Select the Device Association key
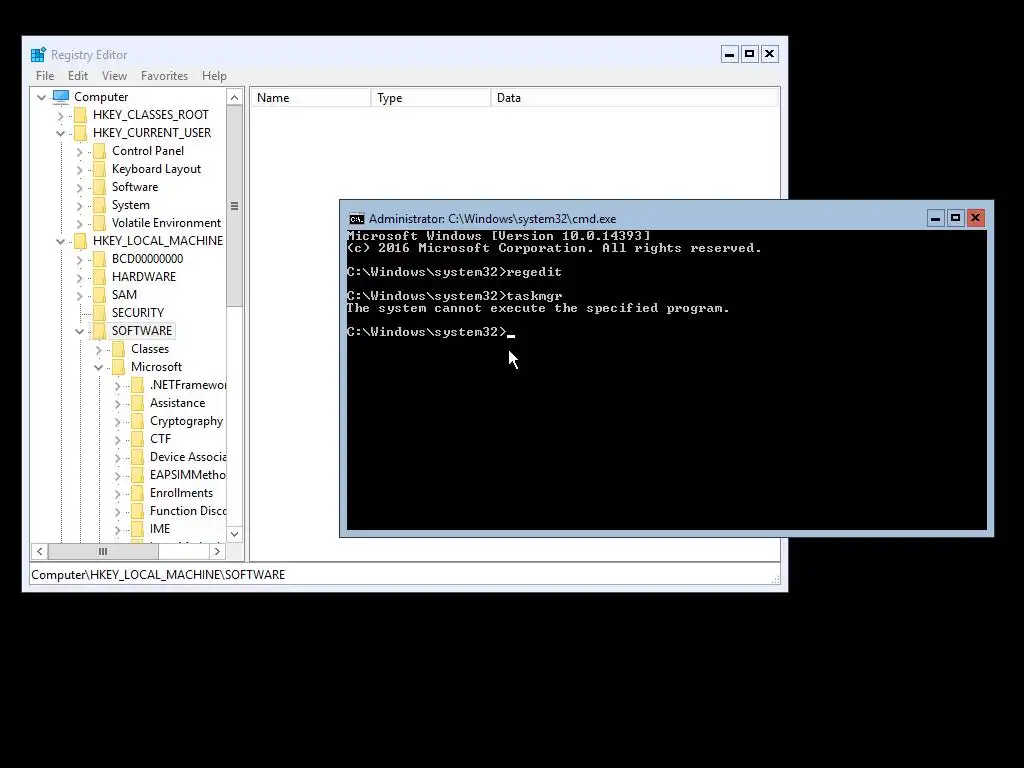Viewport: 1024px width, 768px height. 188,457
